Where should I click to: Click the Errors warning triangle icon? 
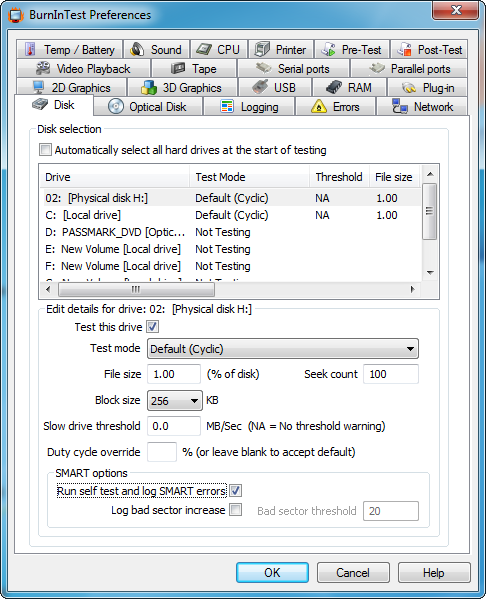pyautogui.click(x=319, y=107)
